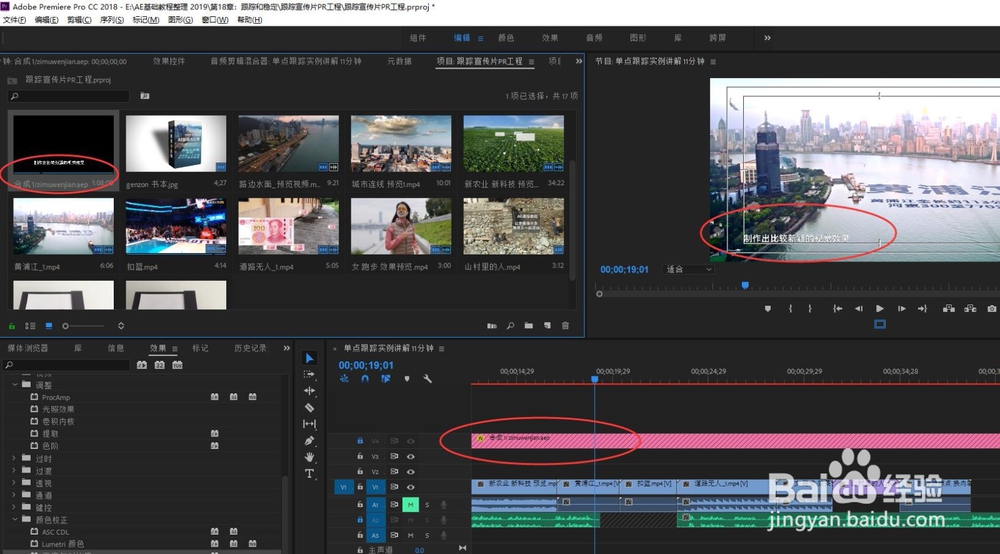Image resolution: width=1000 pixels, height=554 pixels.
Task: Adjust the project thumbnail size slider
Action: pos(67,326)
